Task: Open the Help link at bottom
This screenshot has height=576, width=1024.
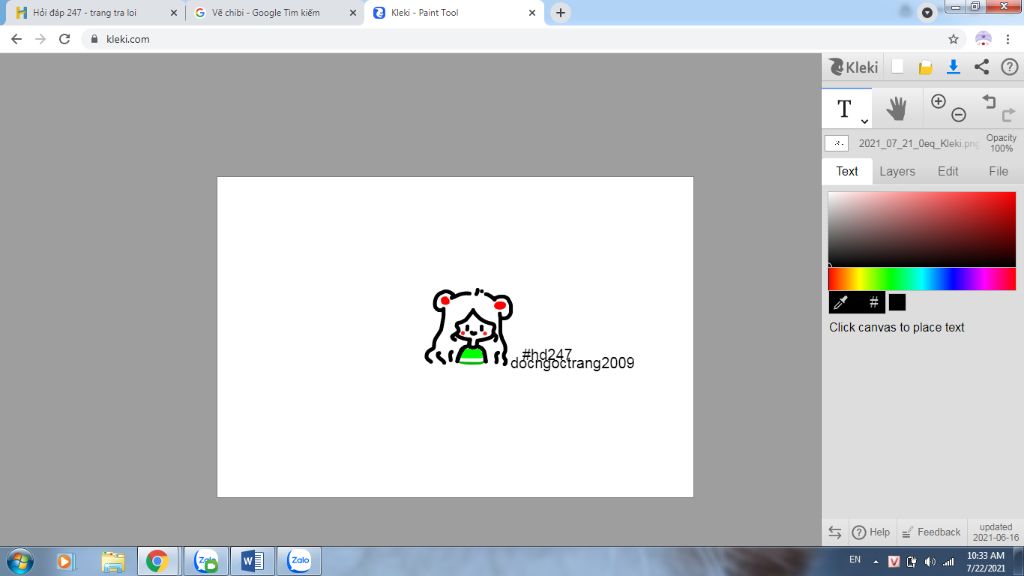Action: (871, 532)
